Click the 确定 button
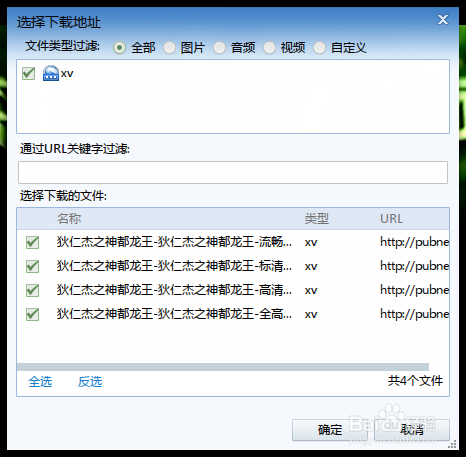Viewport: 466px width, 457px height. click(330, 430)
